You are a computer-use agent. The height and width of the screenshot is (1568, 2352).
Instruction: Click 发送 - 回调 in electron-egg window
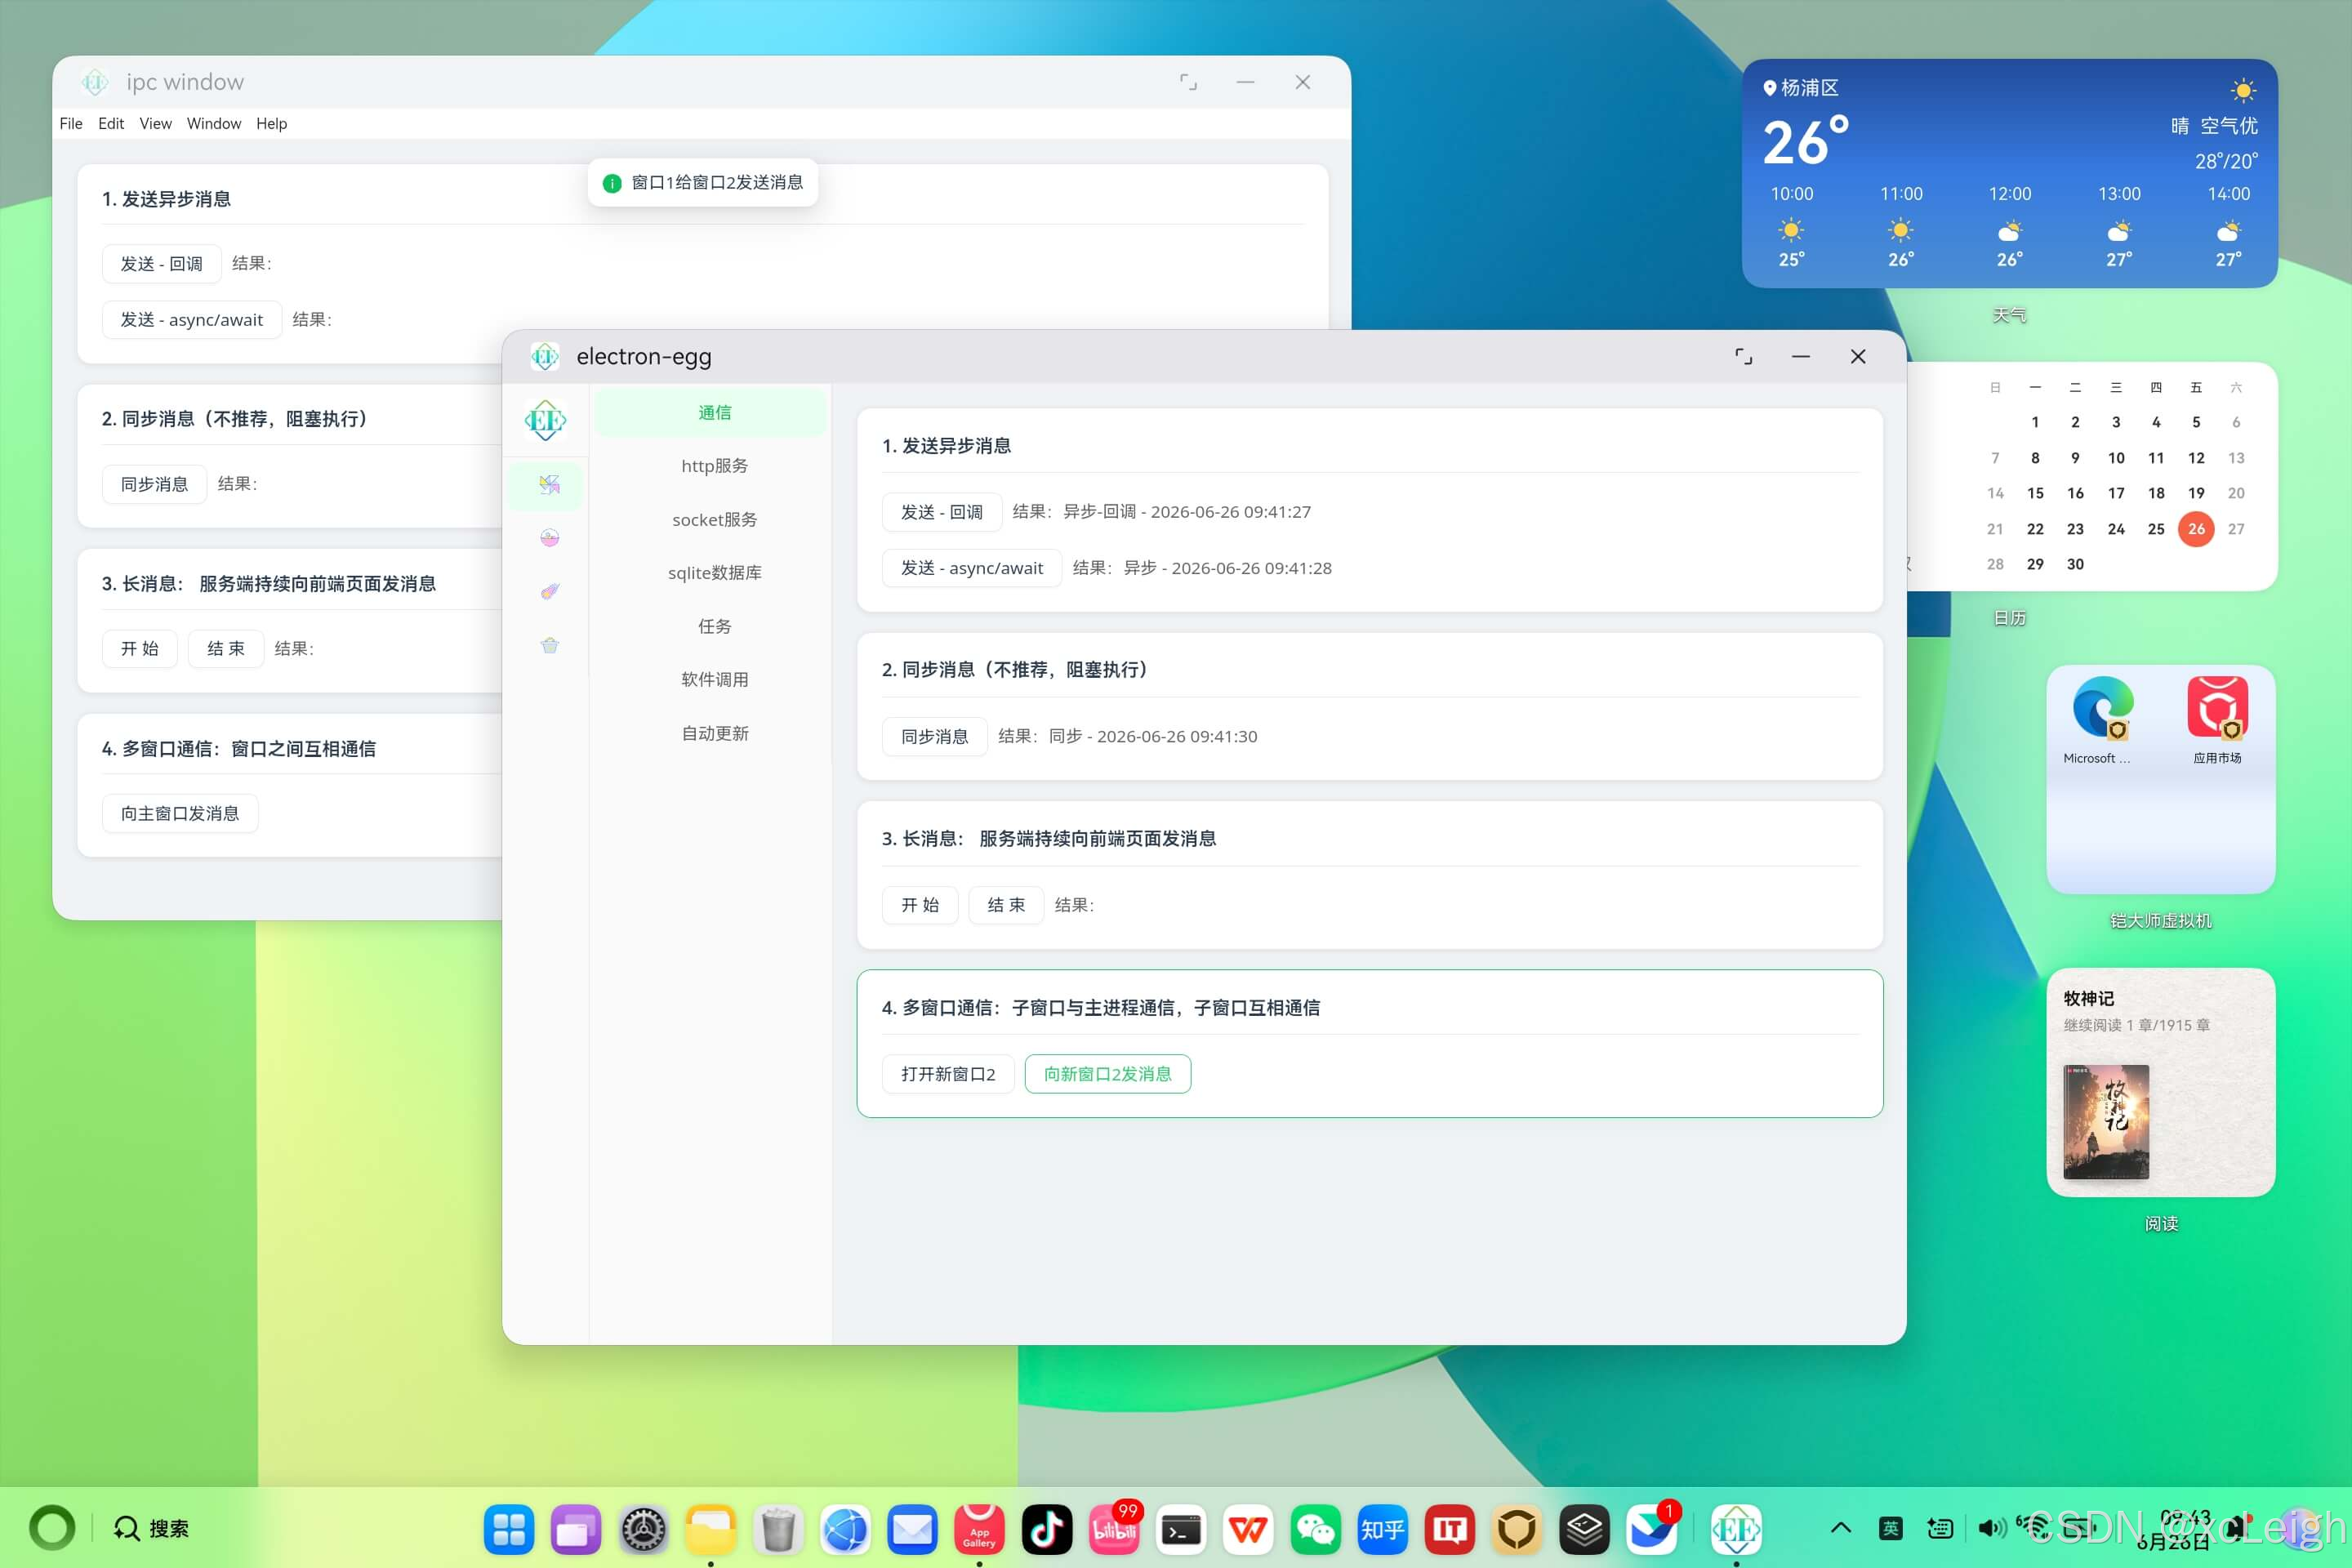[x=941, y=512]
